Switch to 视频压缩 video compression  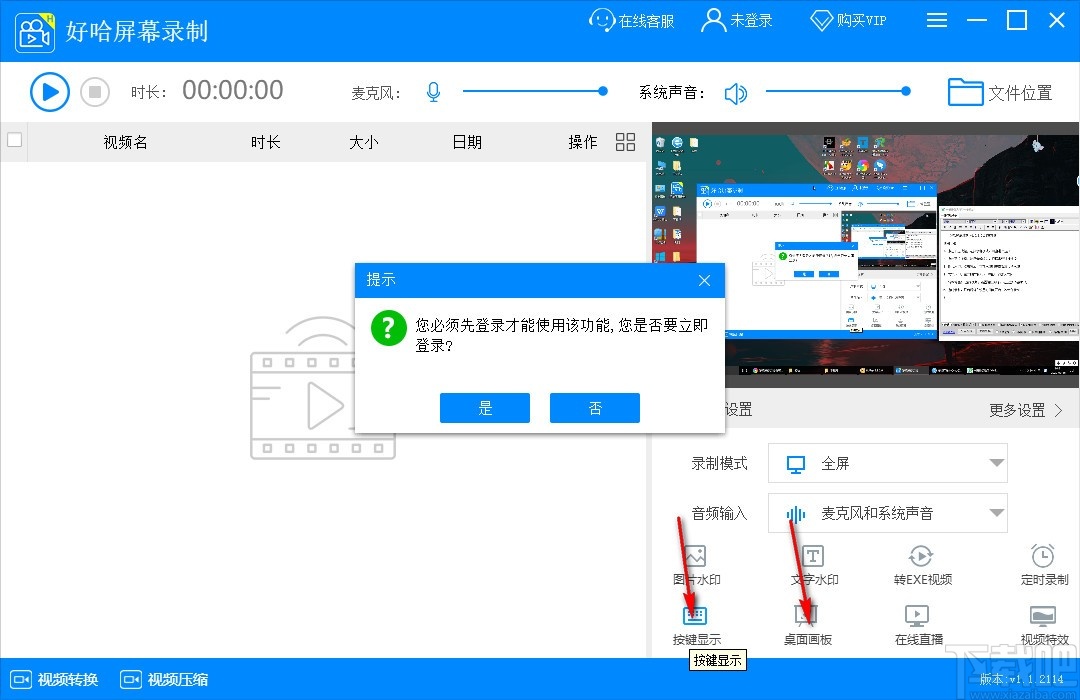click(163, 679)
